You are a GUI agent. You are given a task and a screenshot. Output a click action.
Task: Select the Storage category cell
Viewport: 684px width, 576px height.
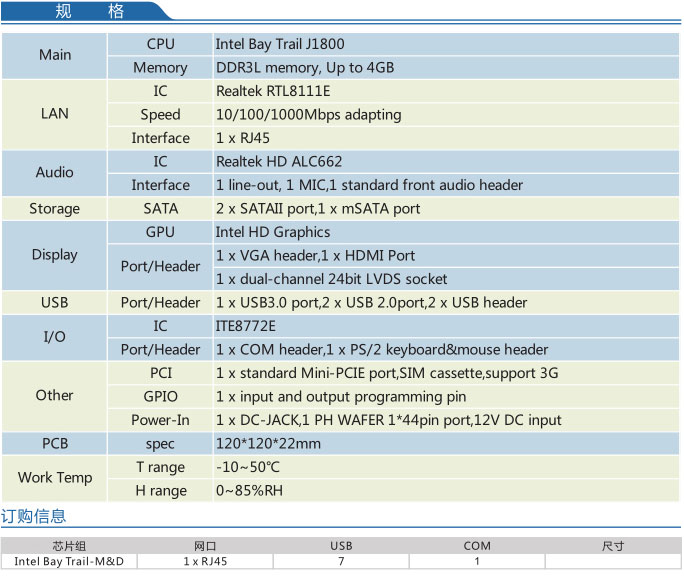tap(55, 209)
